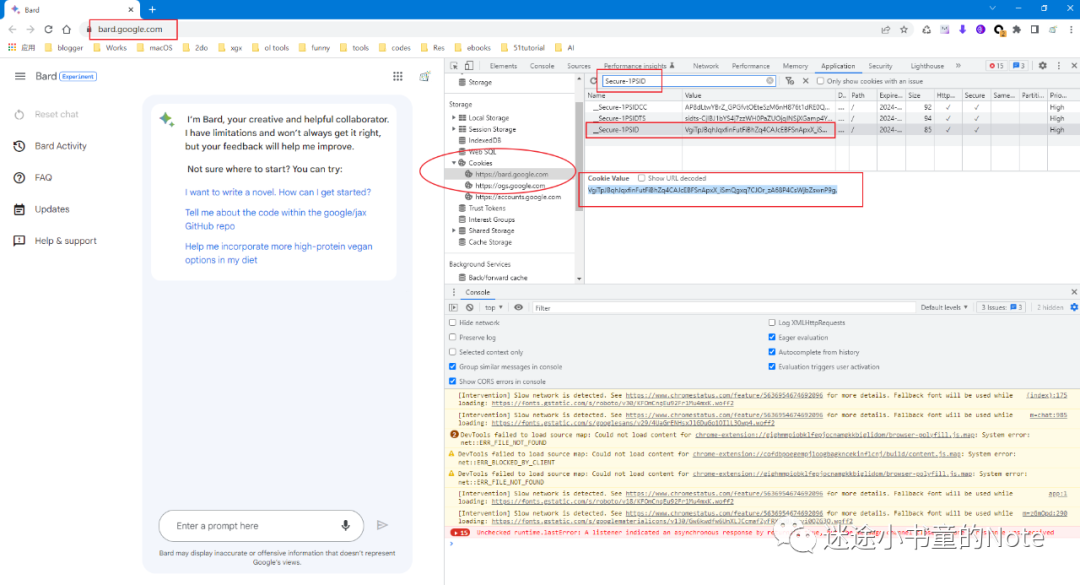Bookmark this page with the star icon
The height and width of the screenshot is (585, 1080).
pos(904,30)
